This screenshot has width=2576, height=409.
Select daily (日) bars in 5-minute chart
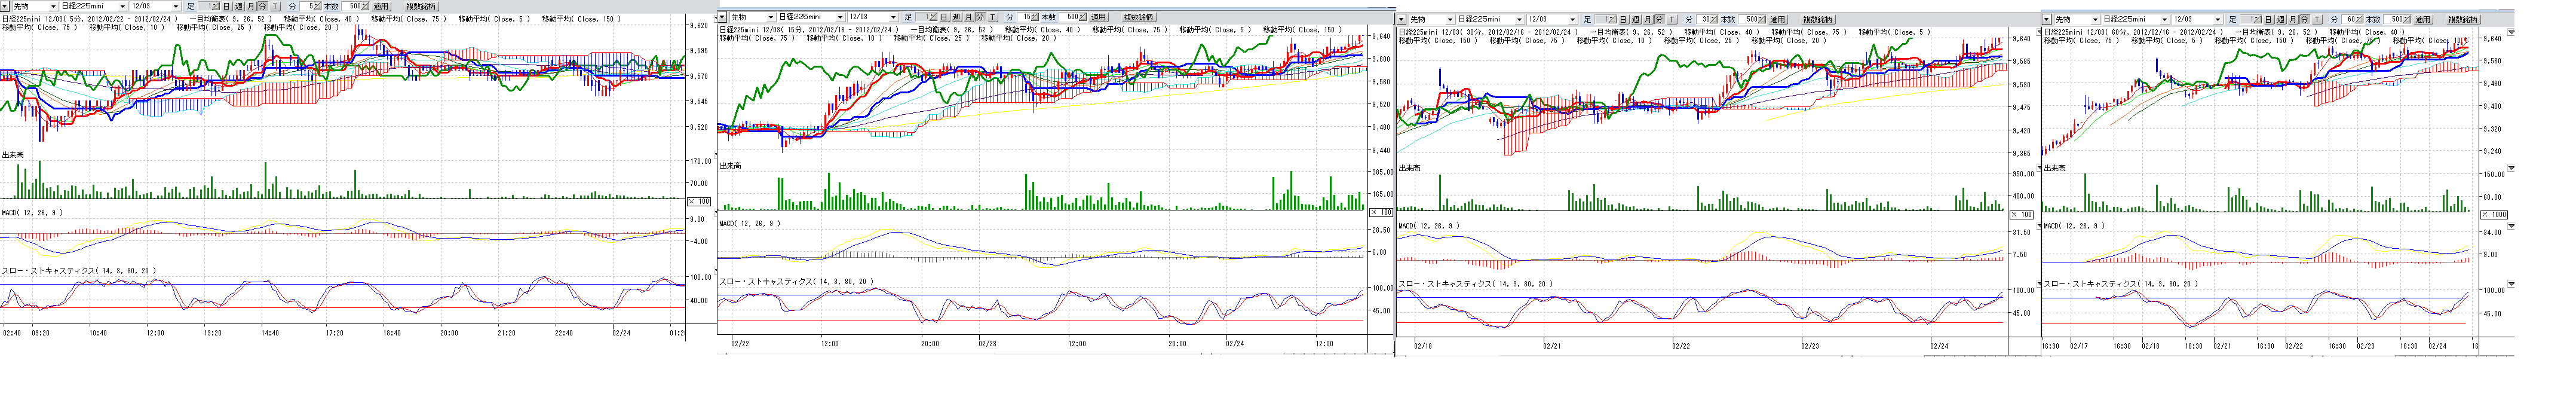pos(226,6)
